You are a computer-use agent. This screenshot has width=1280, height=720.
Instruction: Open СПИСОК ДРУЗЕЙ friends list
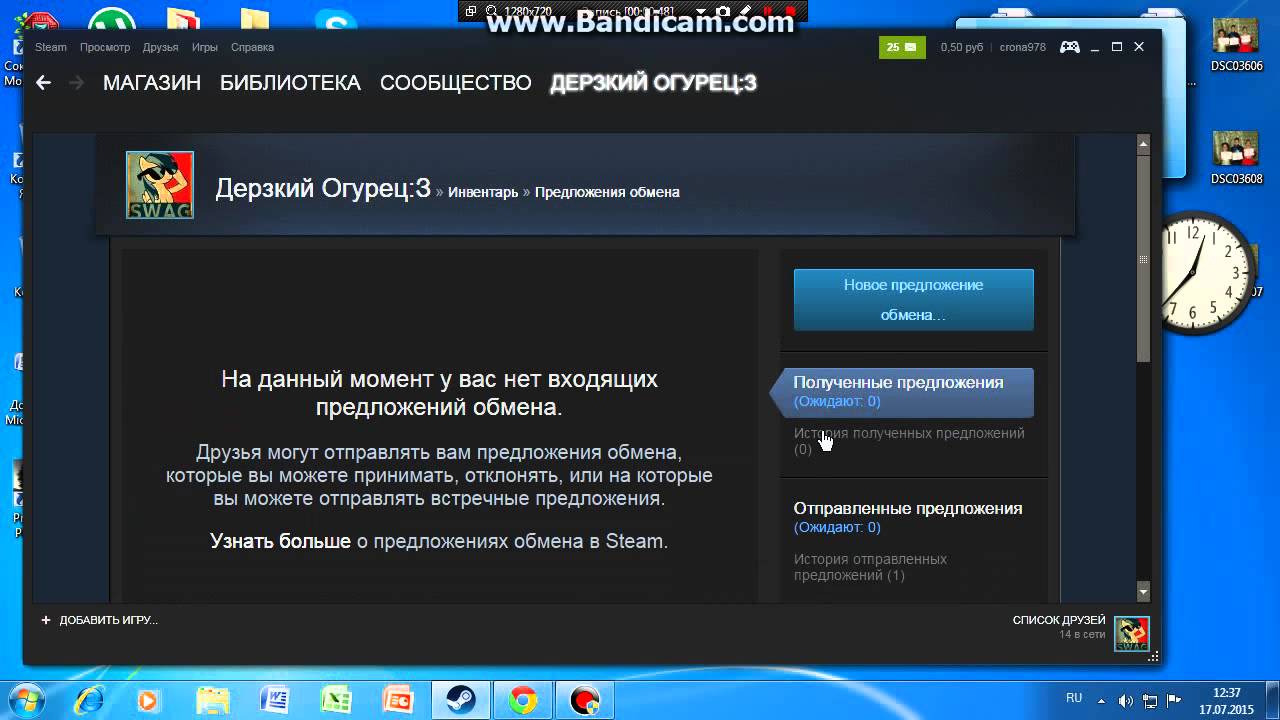(x=1059, y=620)
